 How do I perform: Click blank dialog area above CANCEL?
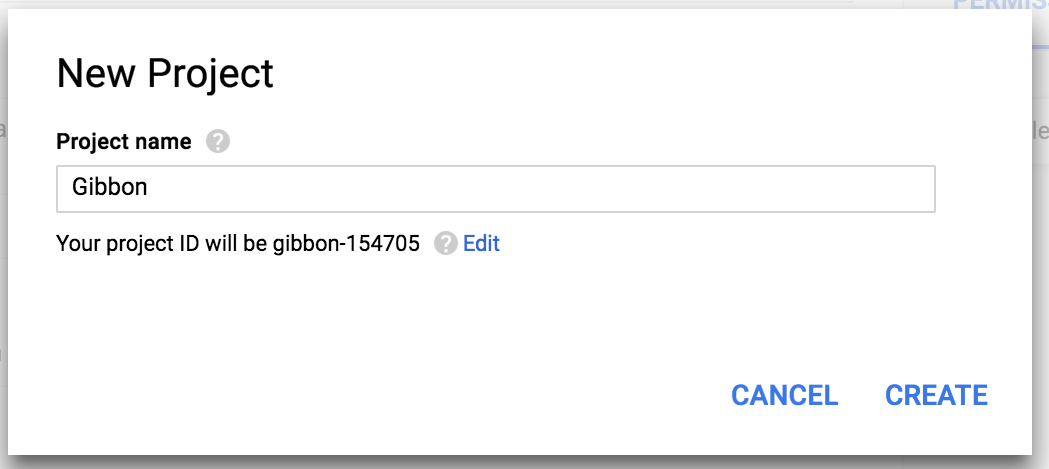point(784,321)
